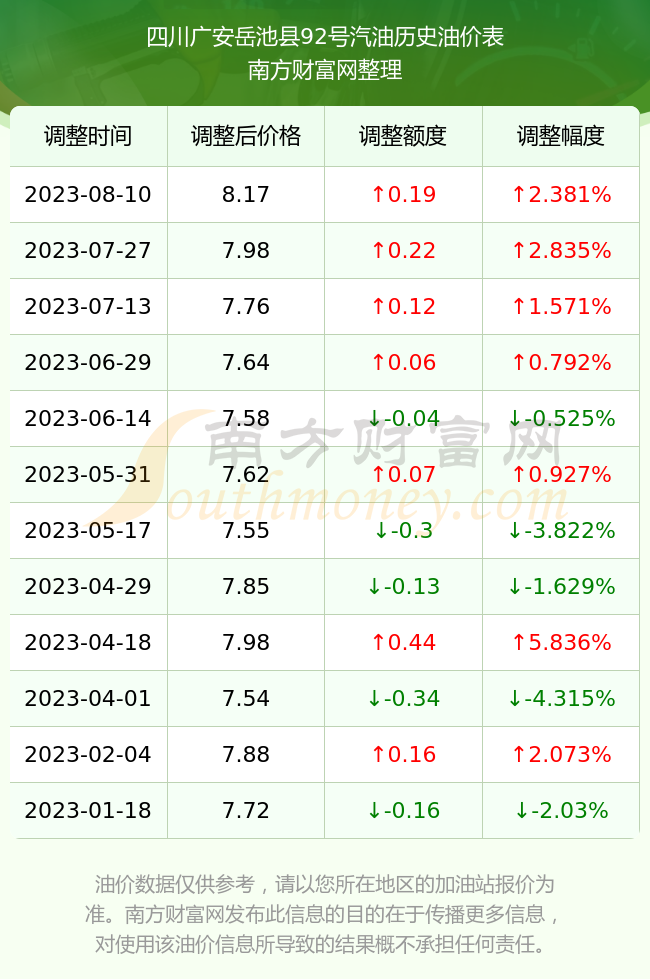Viewport: 650px width, 980px height.
Task: Click the ↓-1.629% percentage cell
Action: [561, 586]
